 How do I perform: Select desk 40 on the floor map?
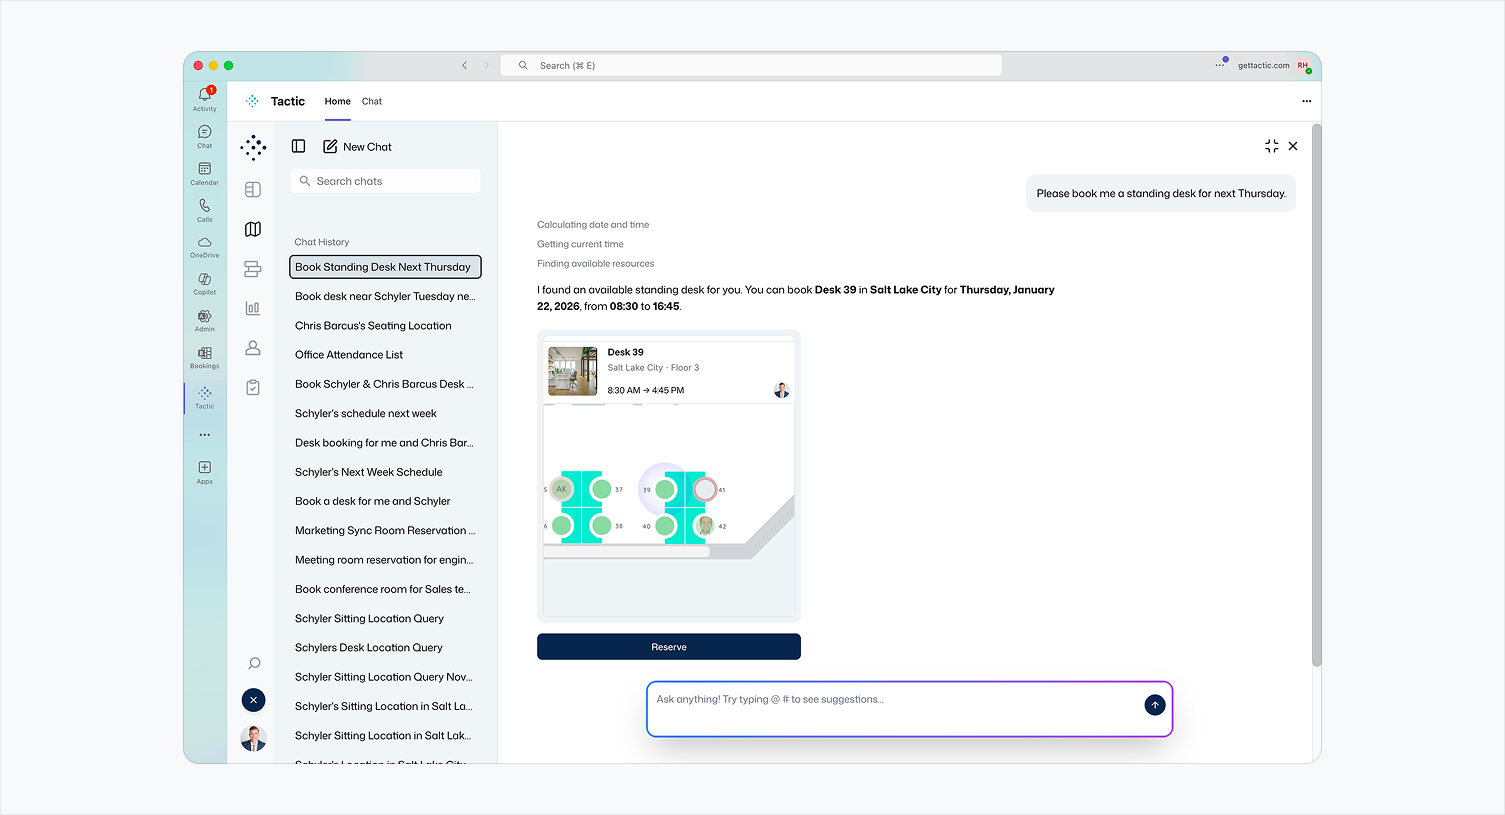pyautogui.click(x=666, y=525)
